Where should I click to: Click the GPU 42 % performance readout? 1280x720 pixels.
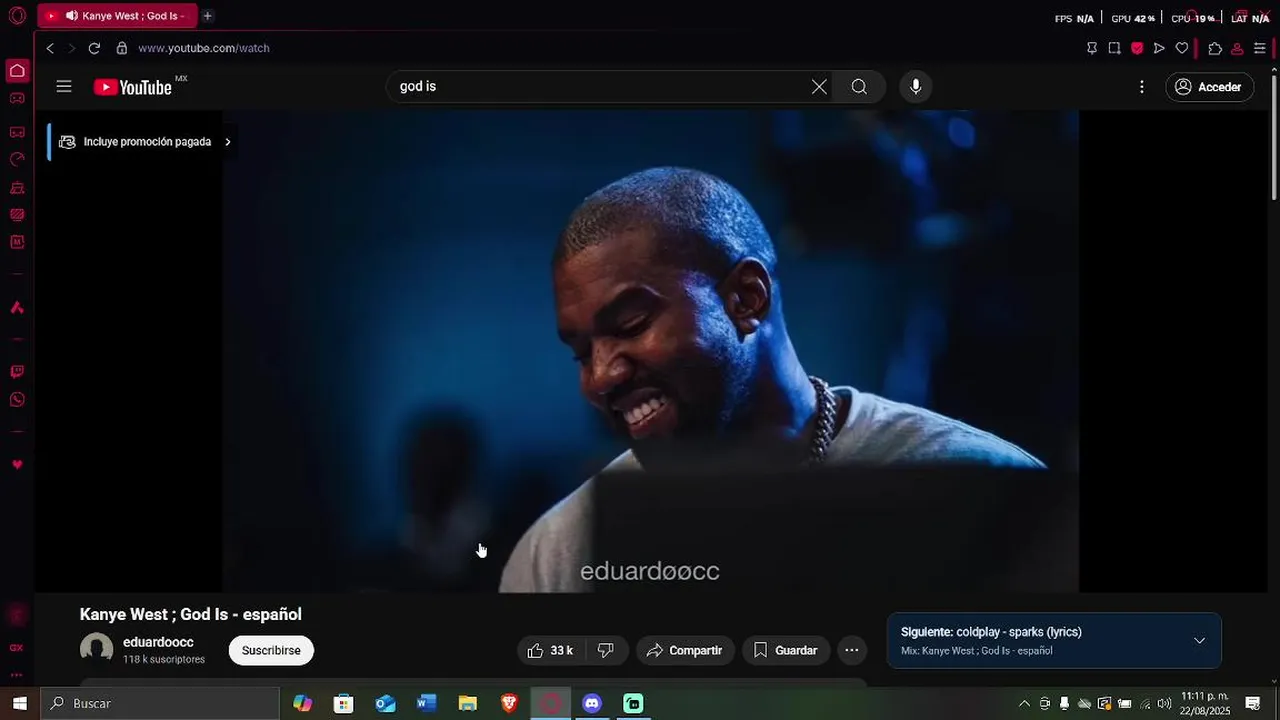coord(1133,19)
